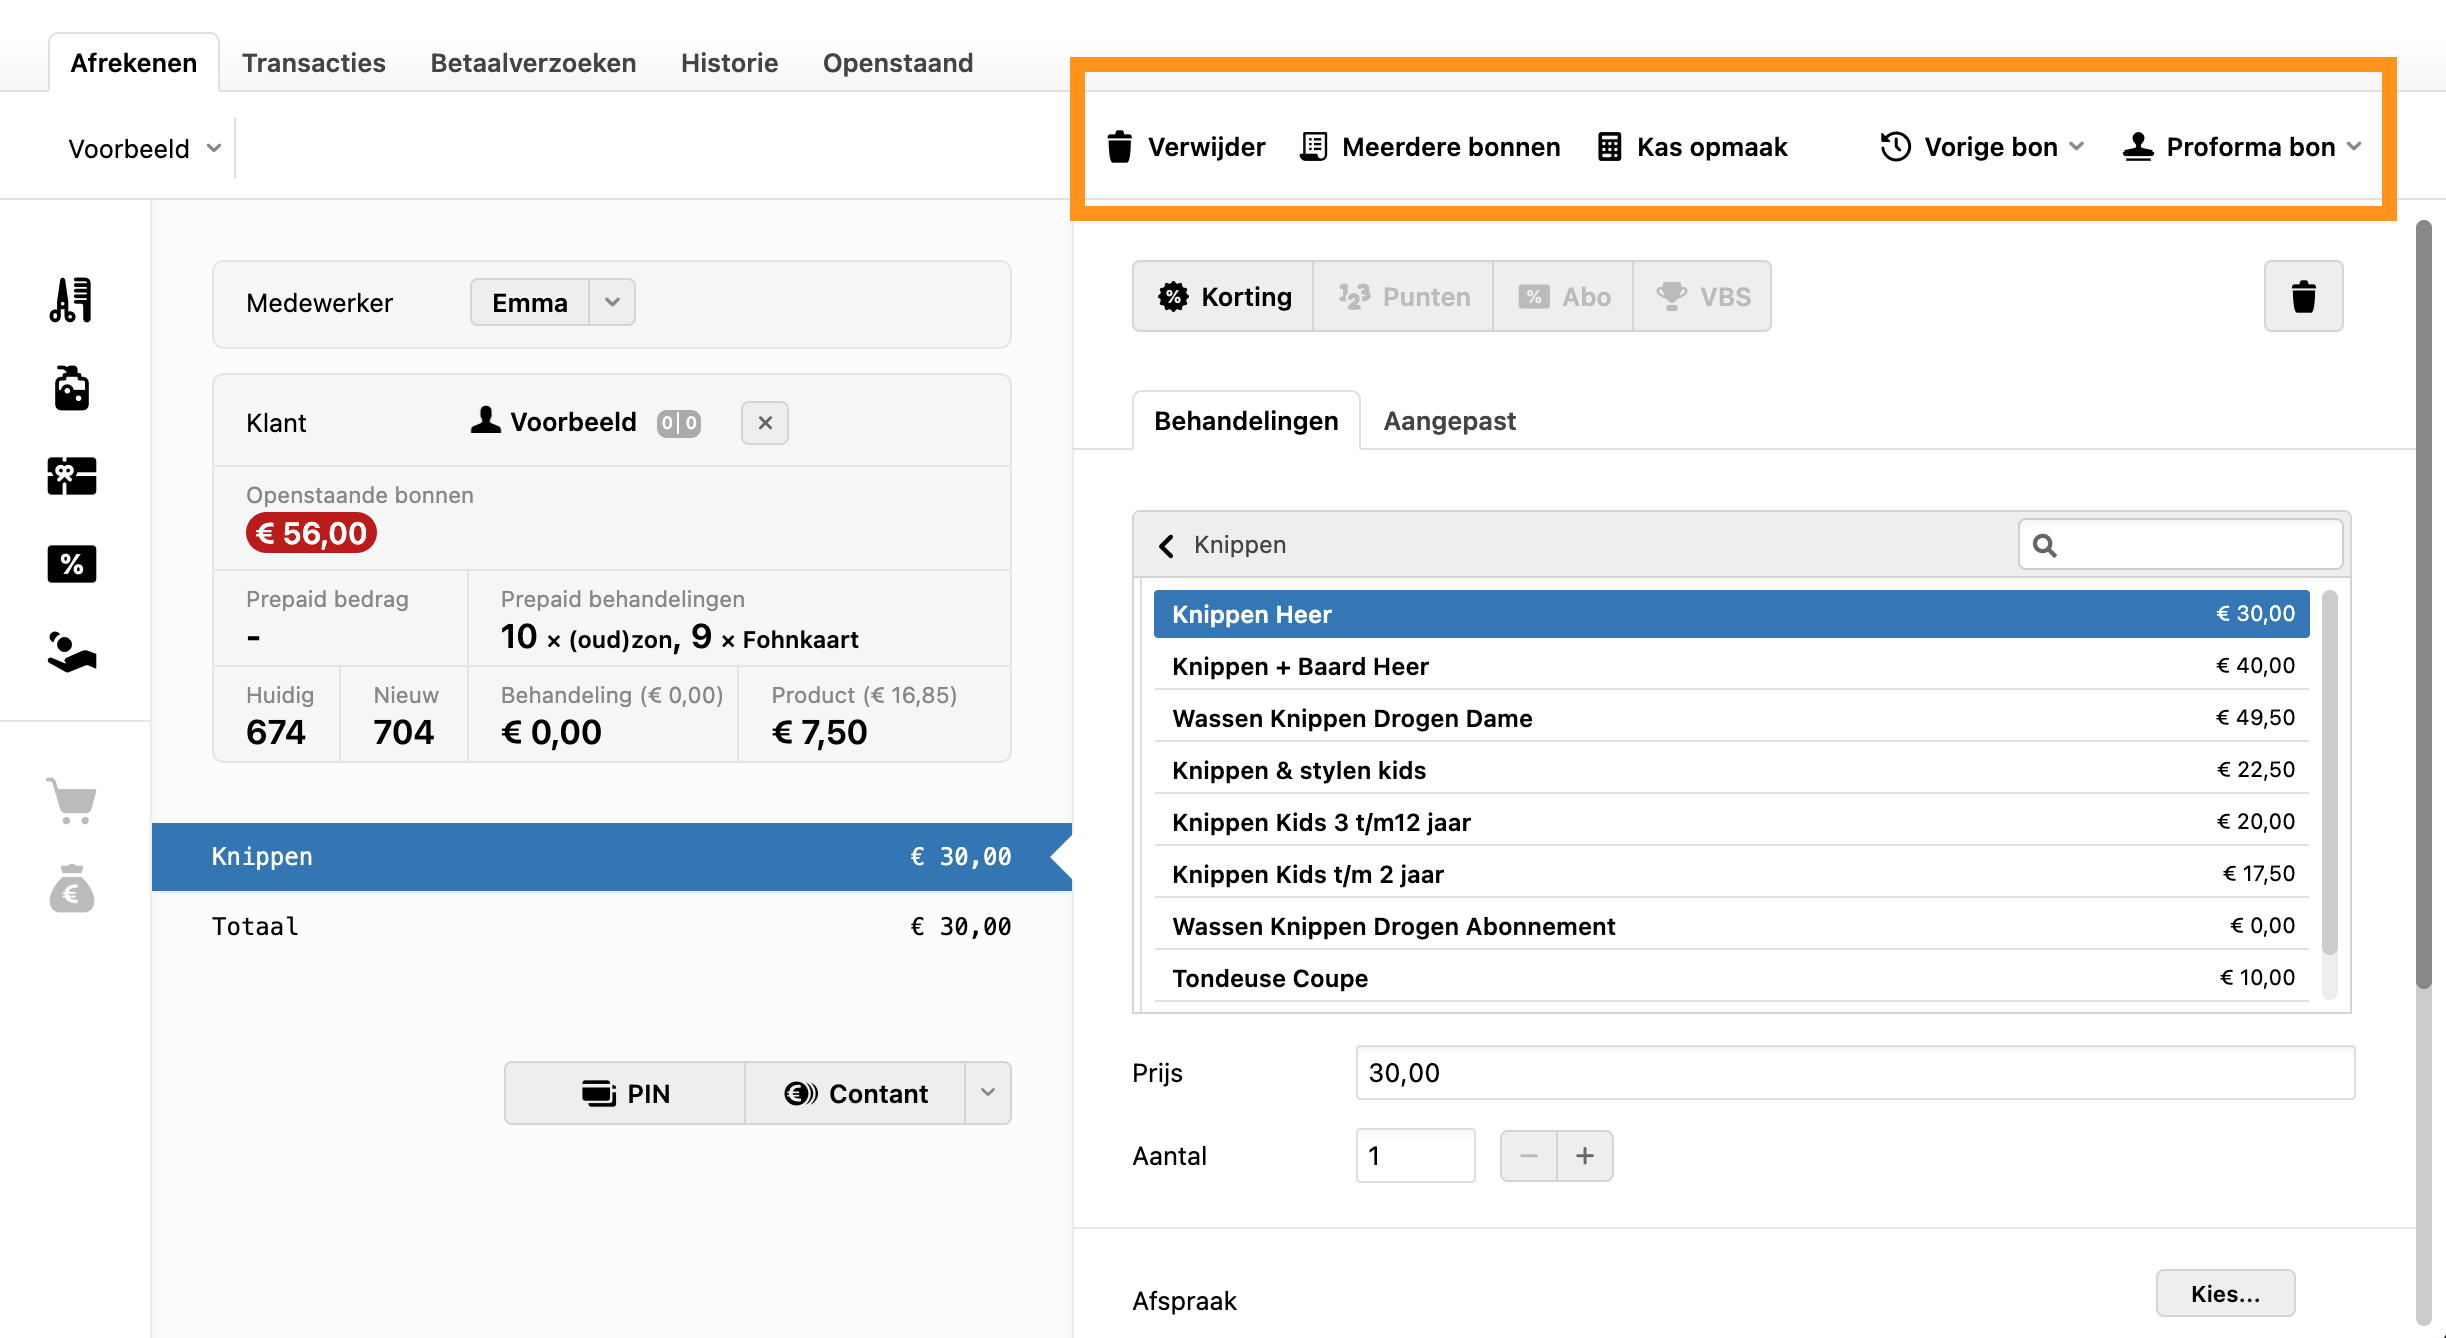Screen dimensions: 2446x1338
Task: Open the treatments scissors-and-comb sidebar icon
Action: click(x=71, y=300)
